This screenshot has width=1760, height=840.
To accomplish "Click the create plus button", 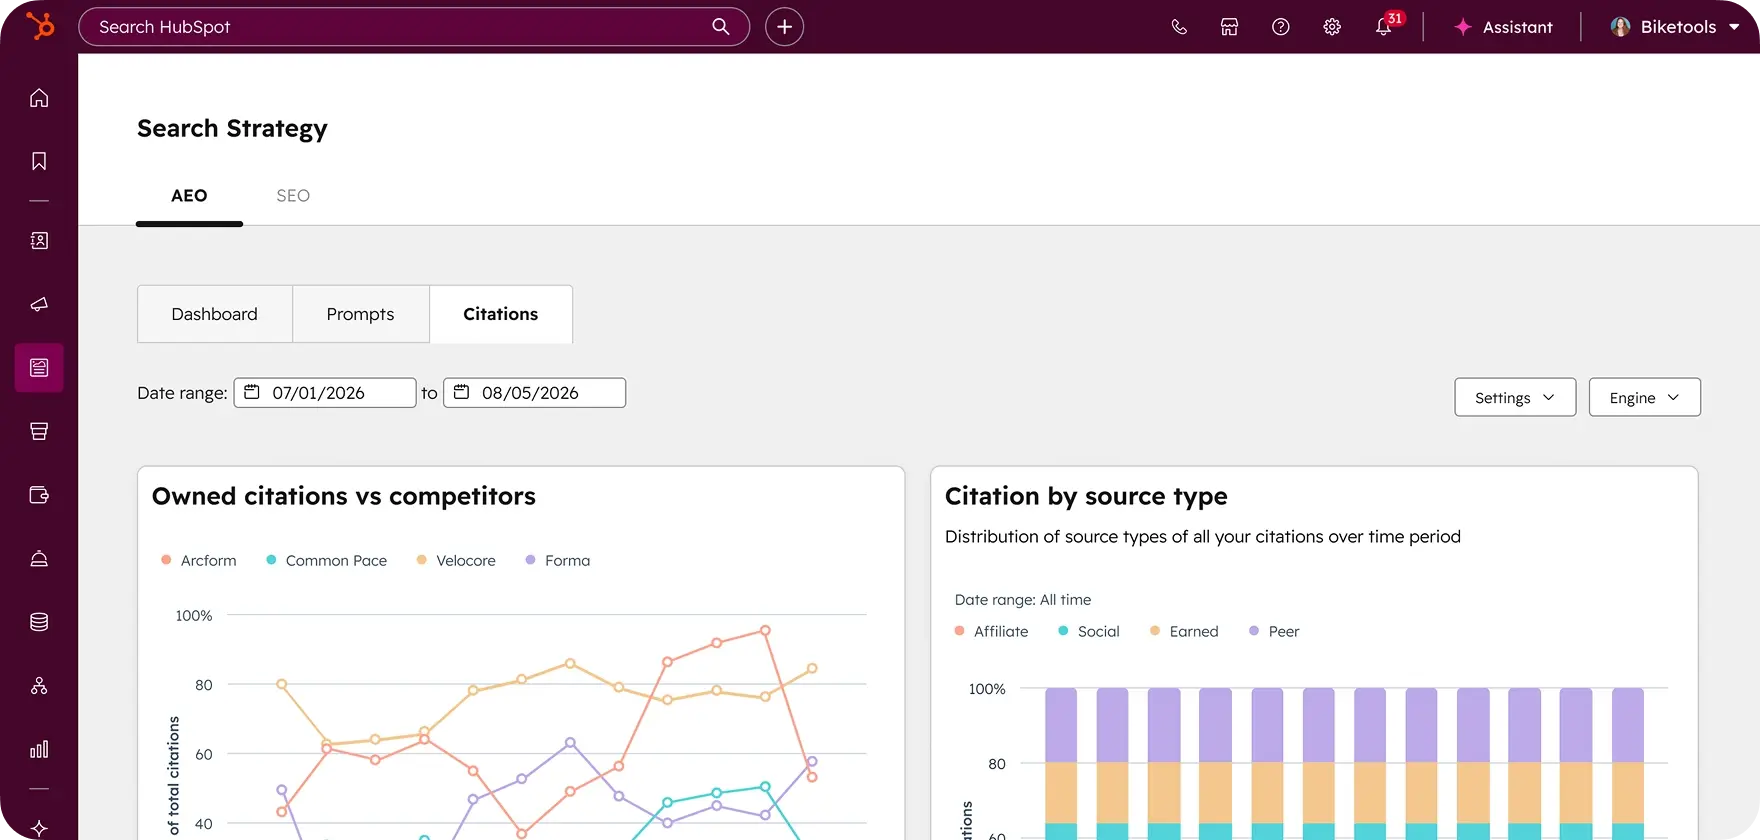I will click(784, 27).
